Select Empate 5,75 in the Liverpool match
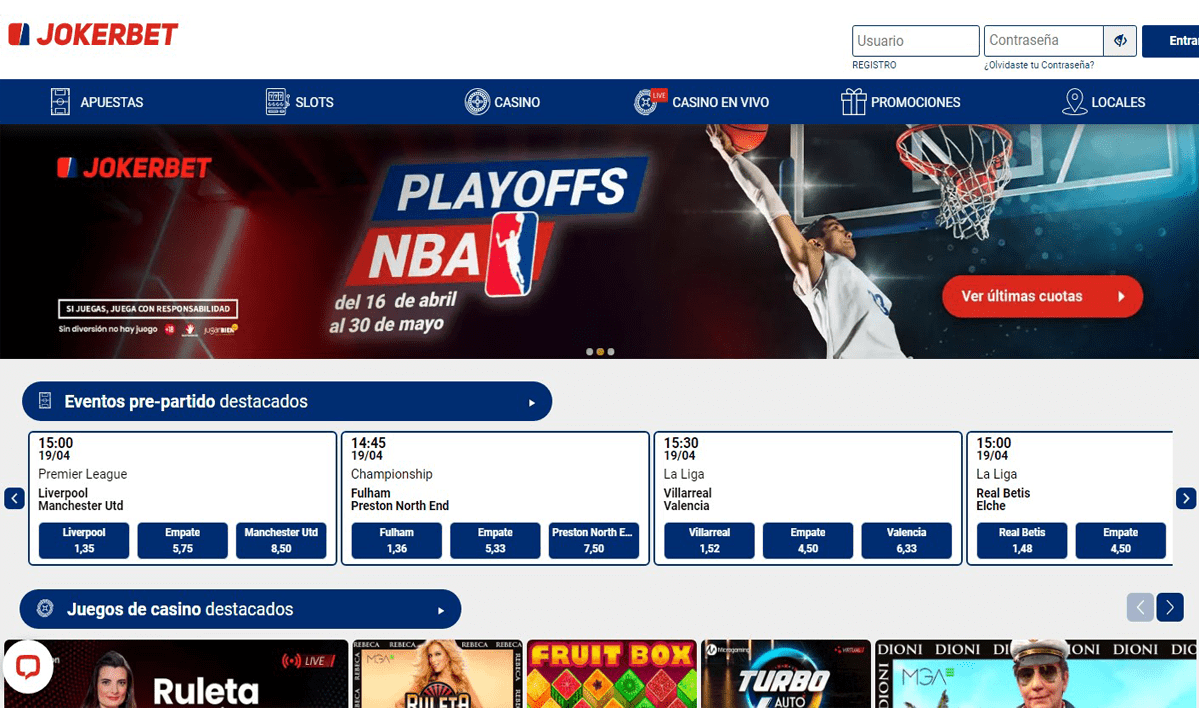 click(x=183, y=541)
